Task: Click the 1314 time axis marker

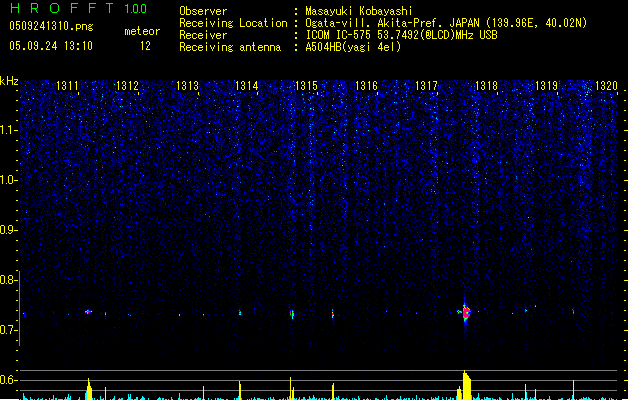Action: pos(246,86)
